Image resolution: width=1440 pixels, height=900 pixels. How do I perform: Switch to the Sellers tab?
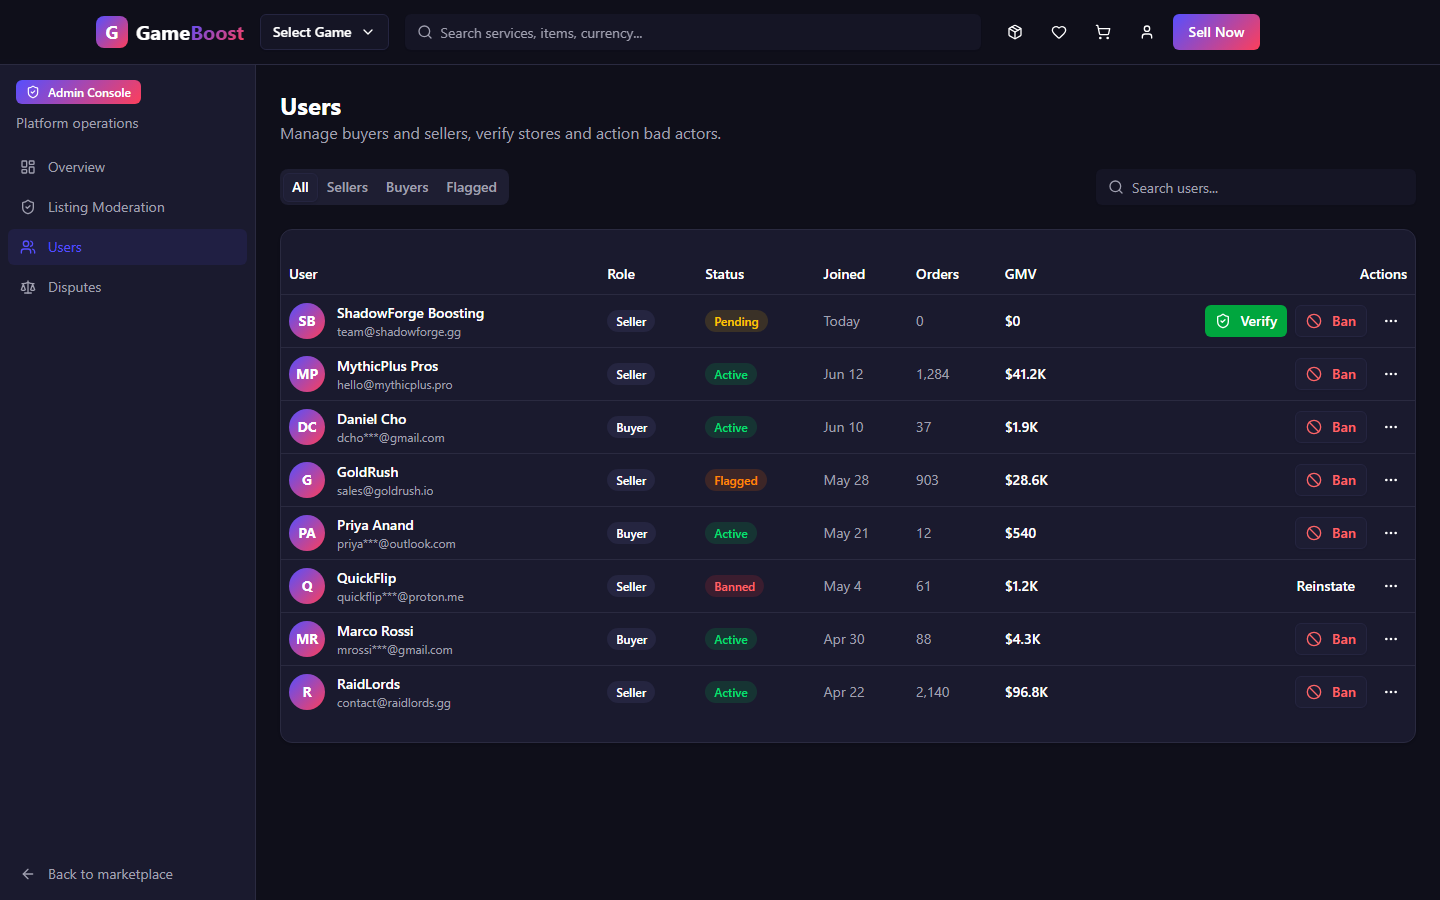click(347, 187)
